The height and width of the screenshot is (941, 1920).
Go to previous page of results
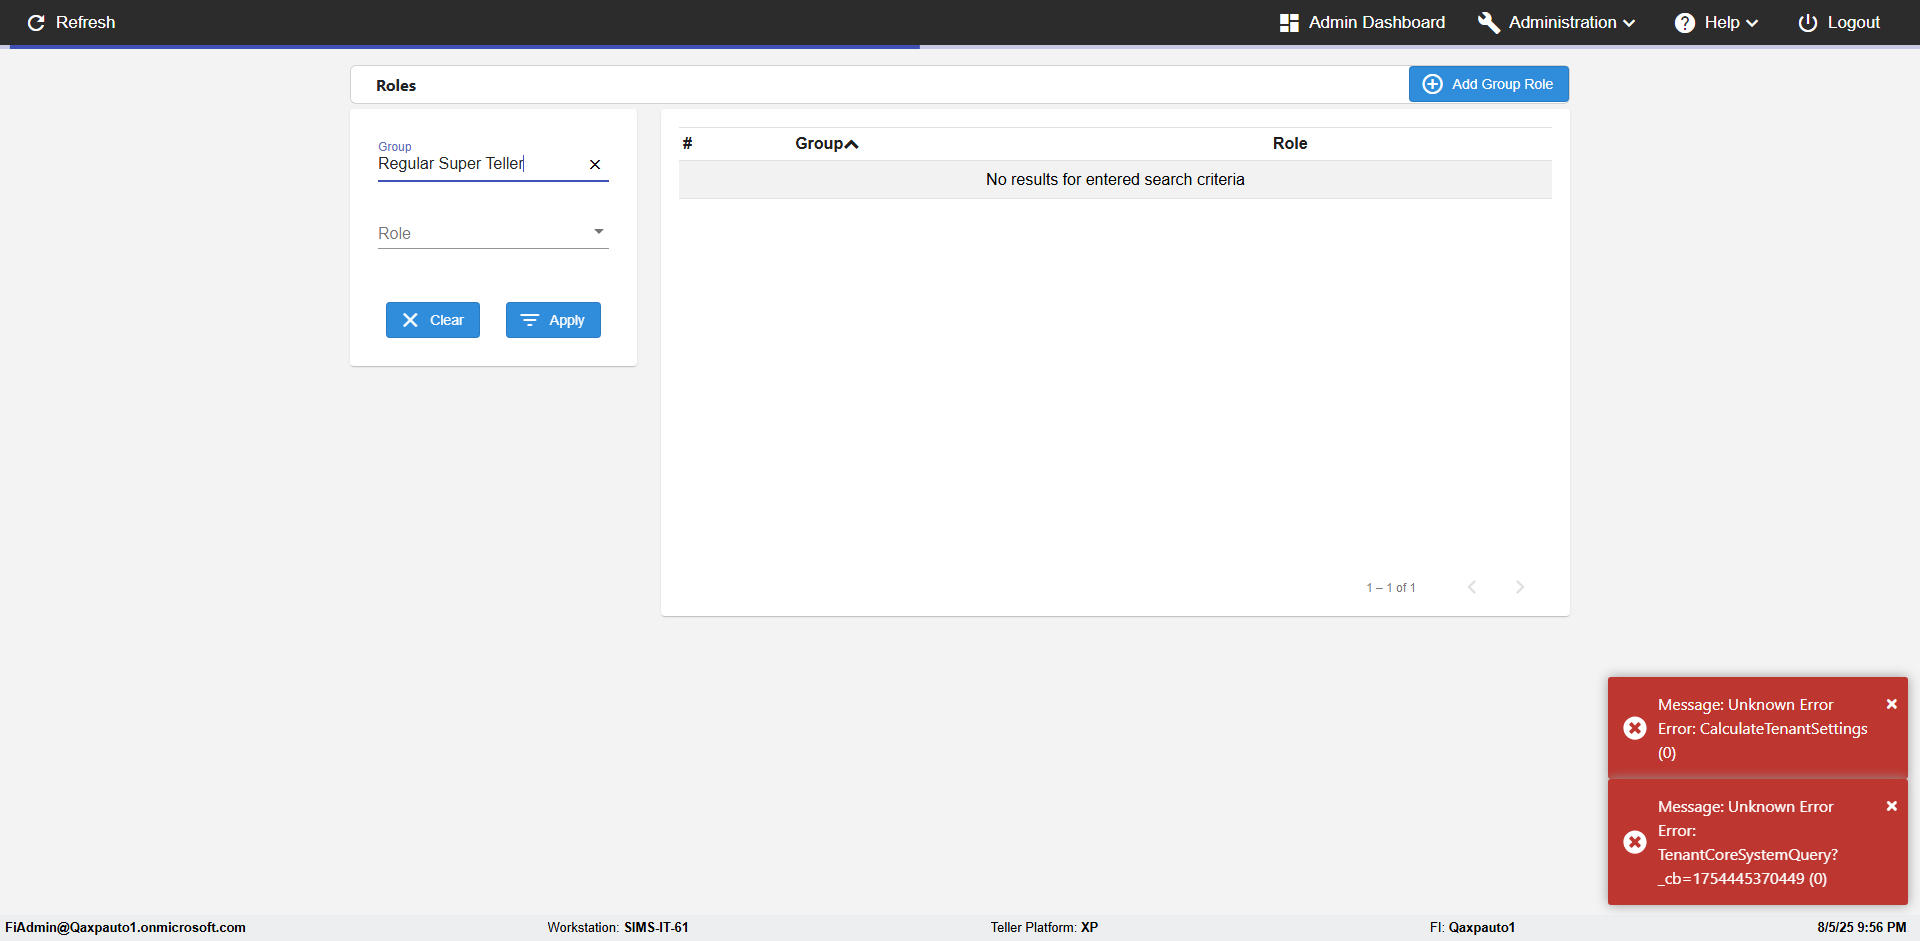1472,587
